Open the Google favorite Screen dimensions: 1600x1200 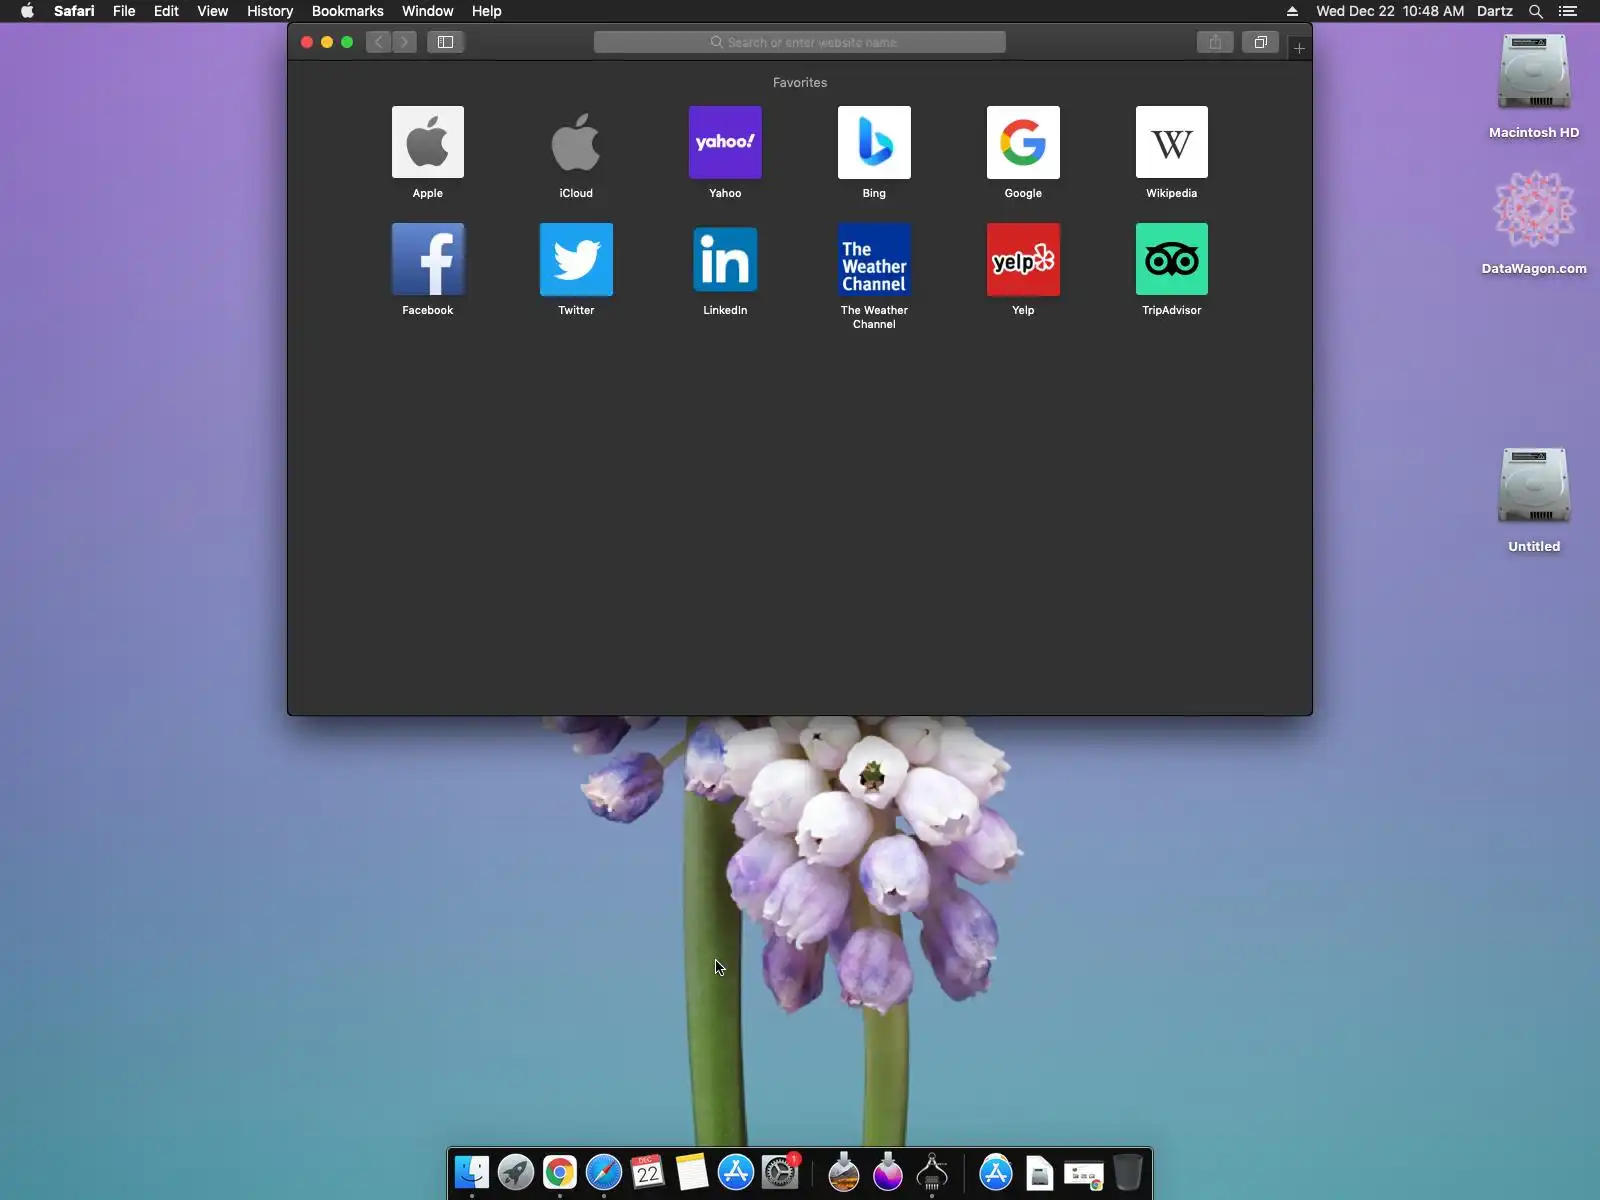pyautogui.click(x=1023, y=142)
